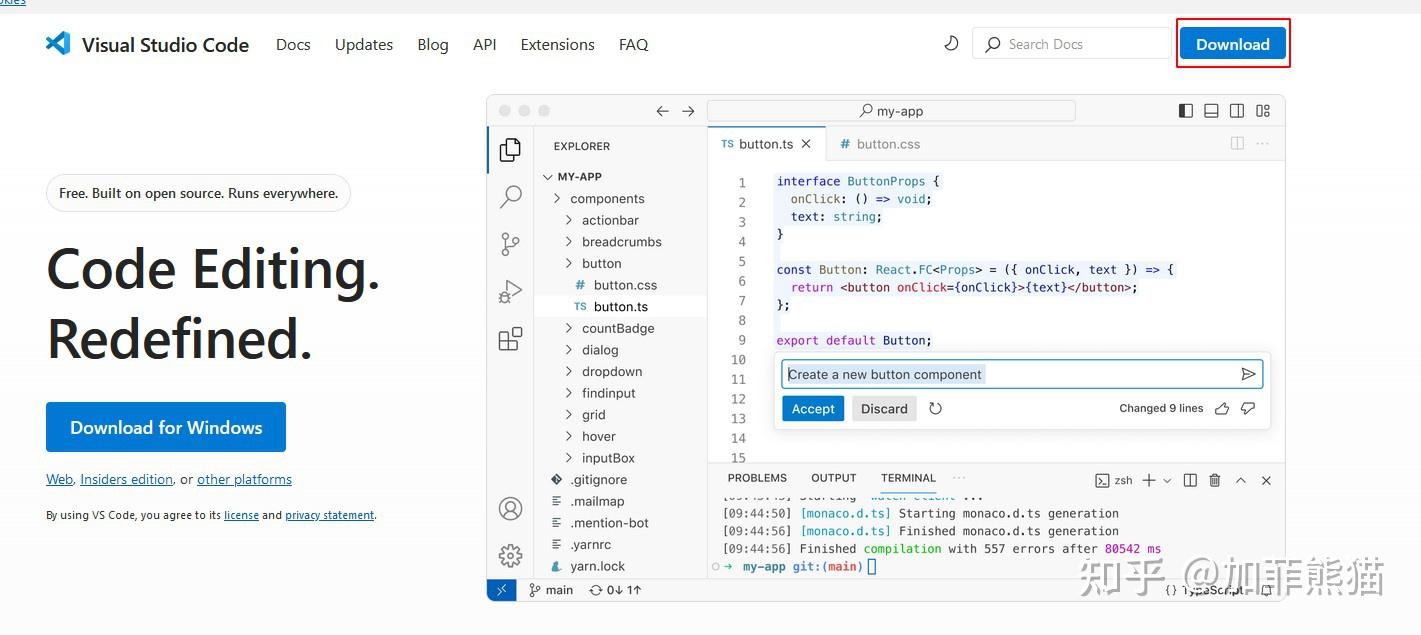The height and width of the screenshot is (635, 1421).
Task: Open the Extensions page from the top navigation
Action: click(557, 44)
